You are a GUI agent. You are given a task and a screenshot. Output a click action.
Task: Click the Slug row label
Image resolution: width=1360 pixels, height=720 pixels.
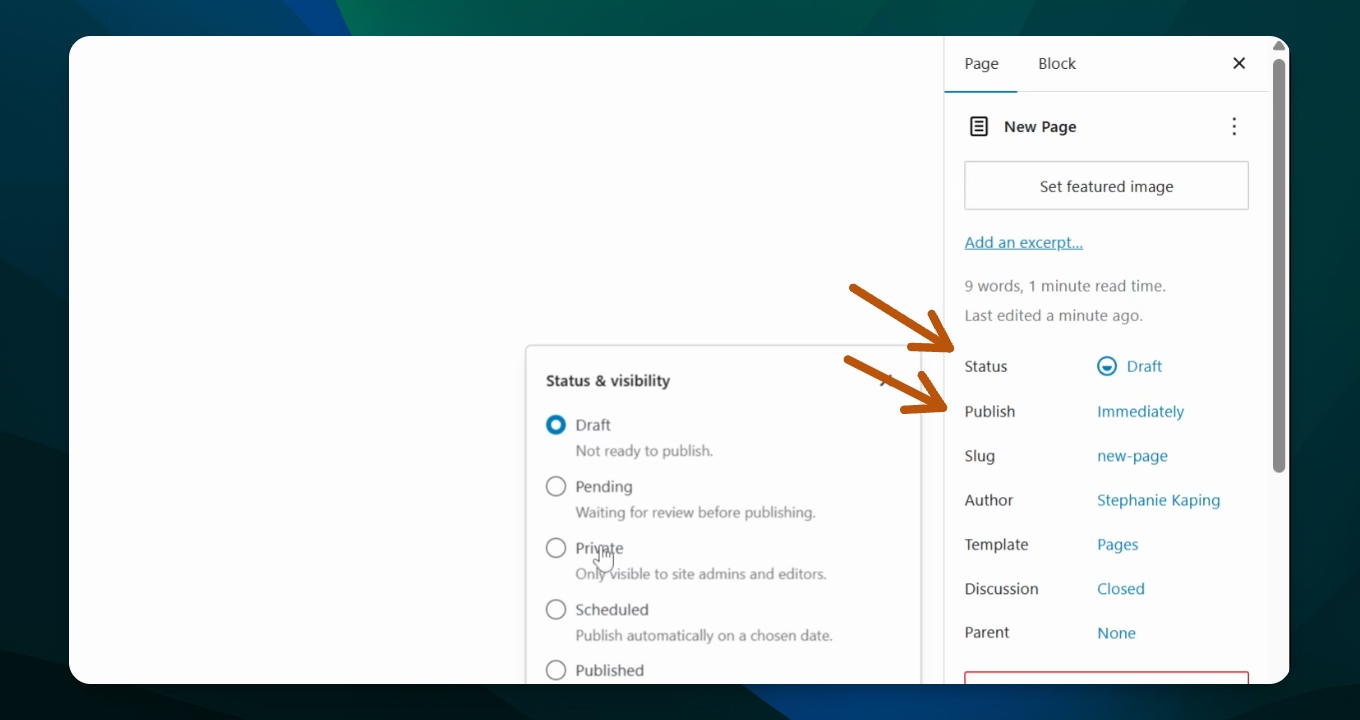tap(980, 456)
